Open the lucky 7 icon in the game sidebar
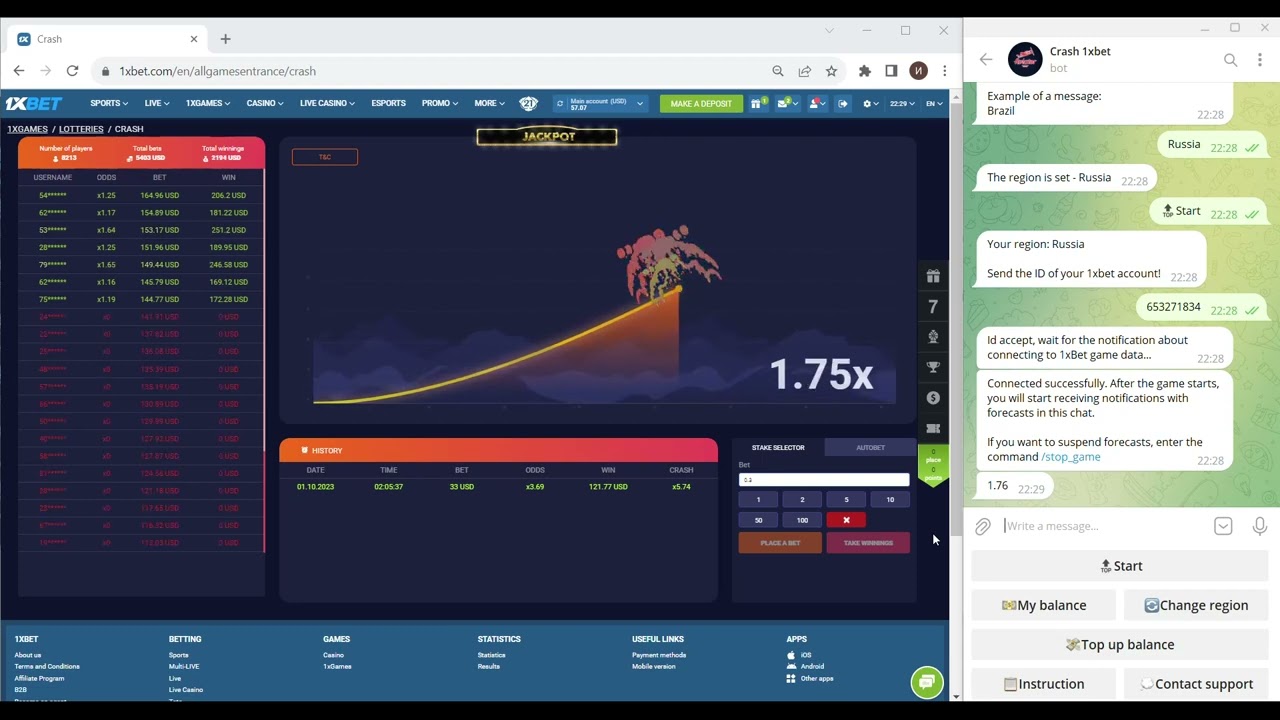Viewport: 1280px width, 720px height. coord(933,307)
